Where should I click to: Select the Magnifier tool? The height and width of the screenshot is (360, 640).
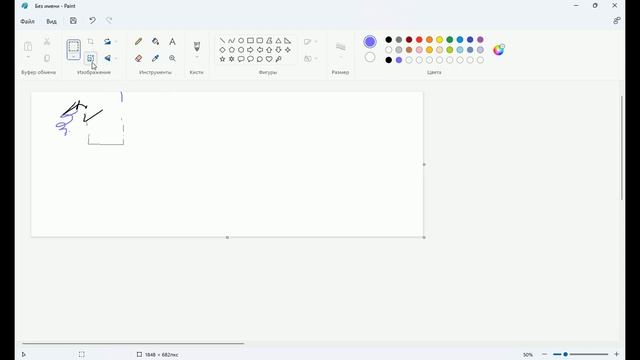(172, 58)
